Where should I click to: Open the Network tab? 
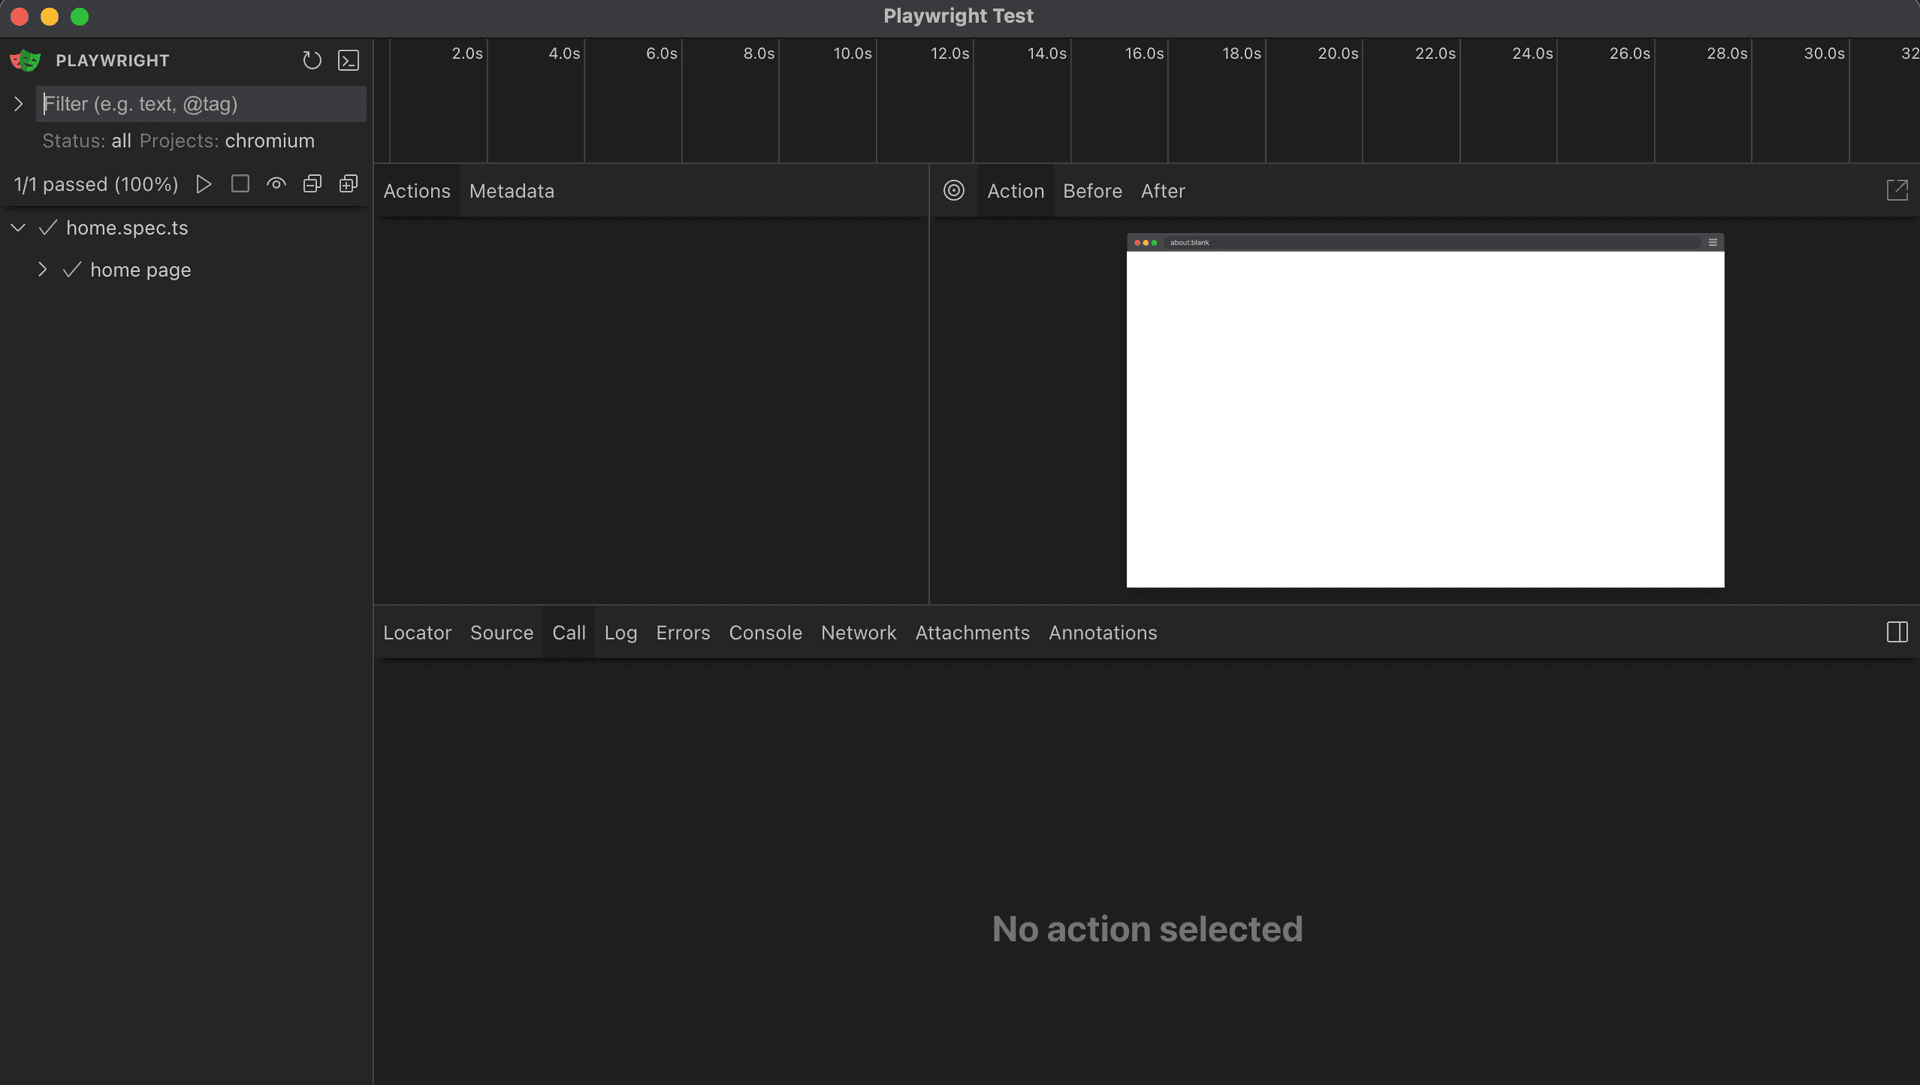point(858,633)
